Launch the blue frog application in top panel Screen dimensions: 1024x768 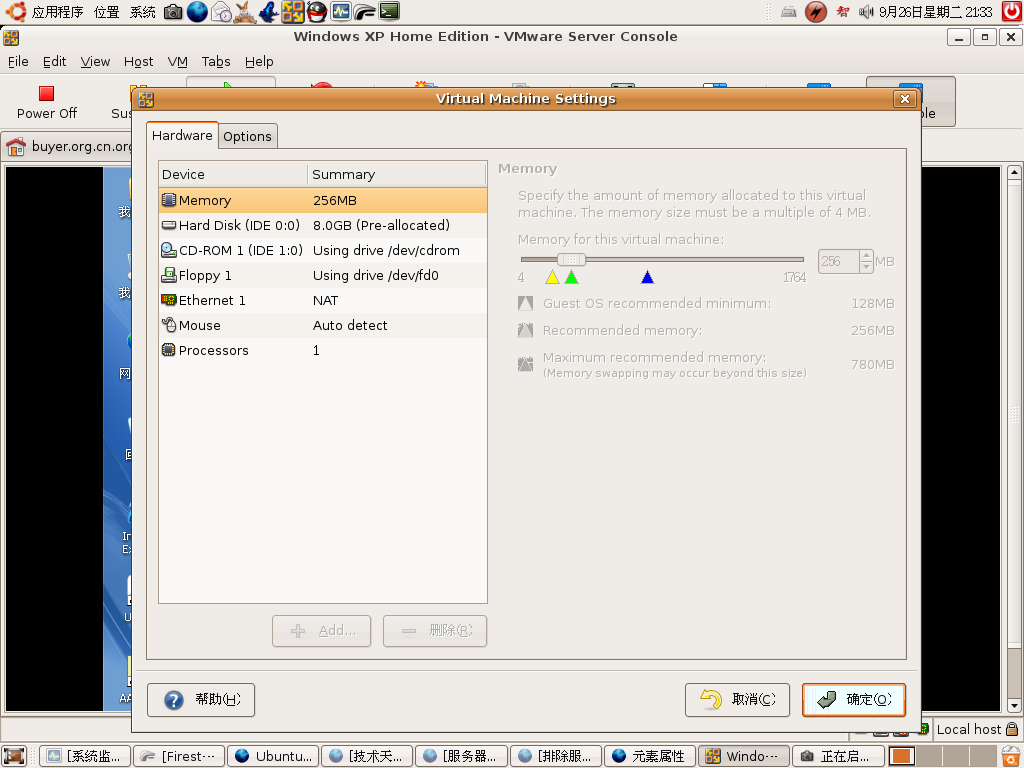(x=268, y=11)
